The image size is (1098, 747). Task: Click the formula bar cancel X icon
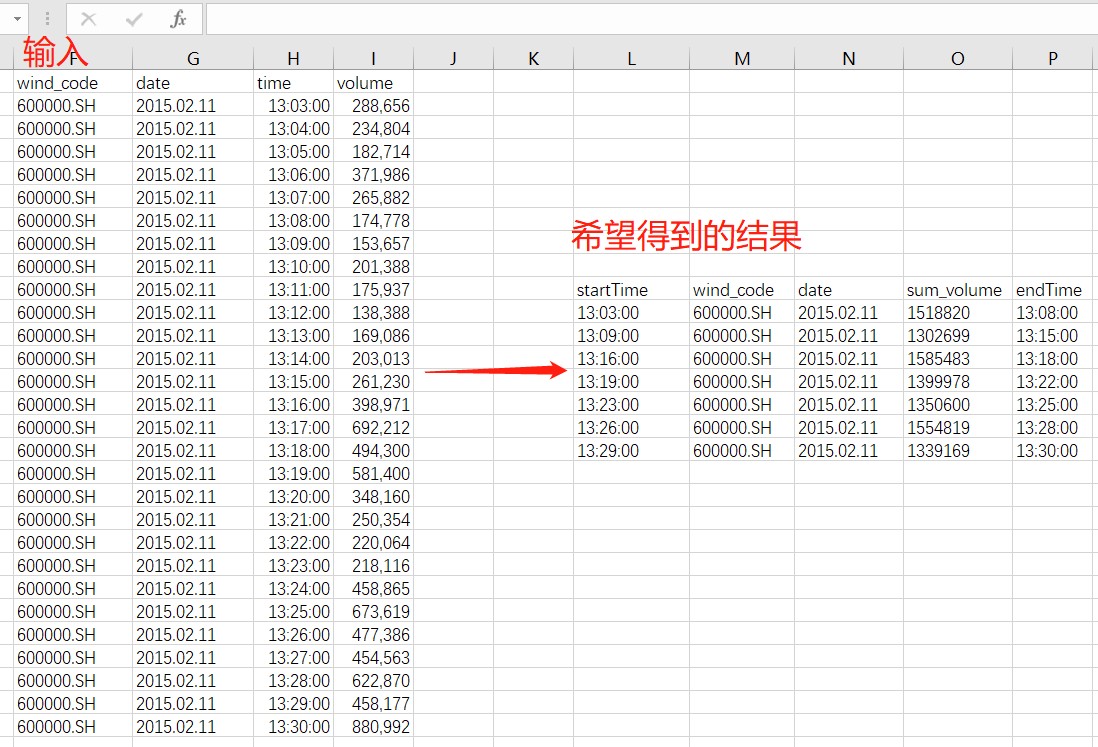[89, 19]
